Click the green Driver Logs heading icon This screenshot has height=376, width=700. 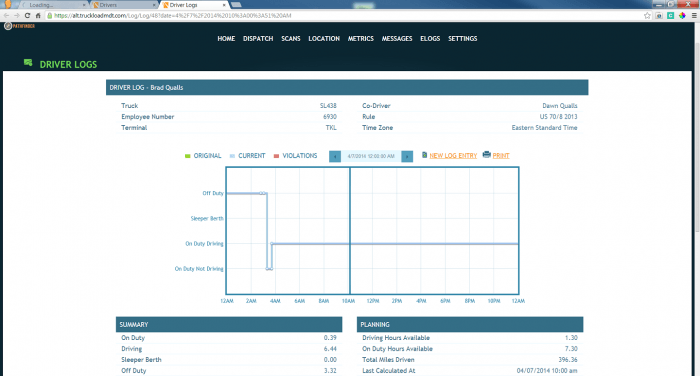(x=28, y=63)
